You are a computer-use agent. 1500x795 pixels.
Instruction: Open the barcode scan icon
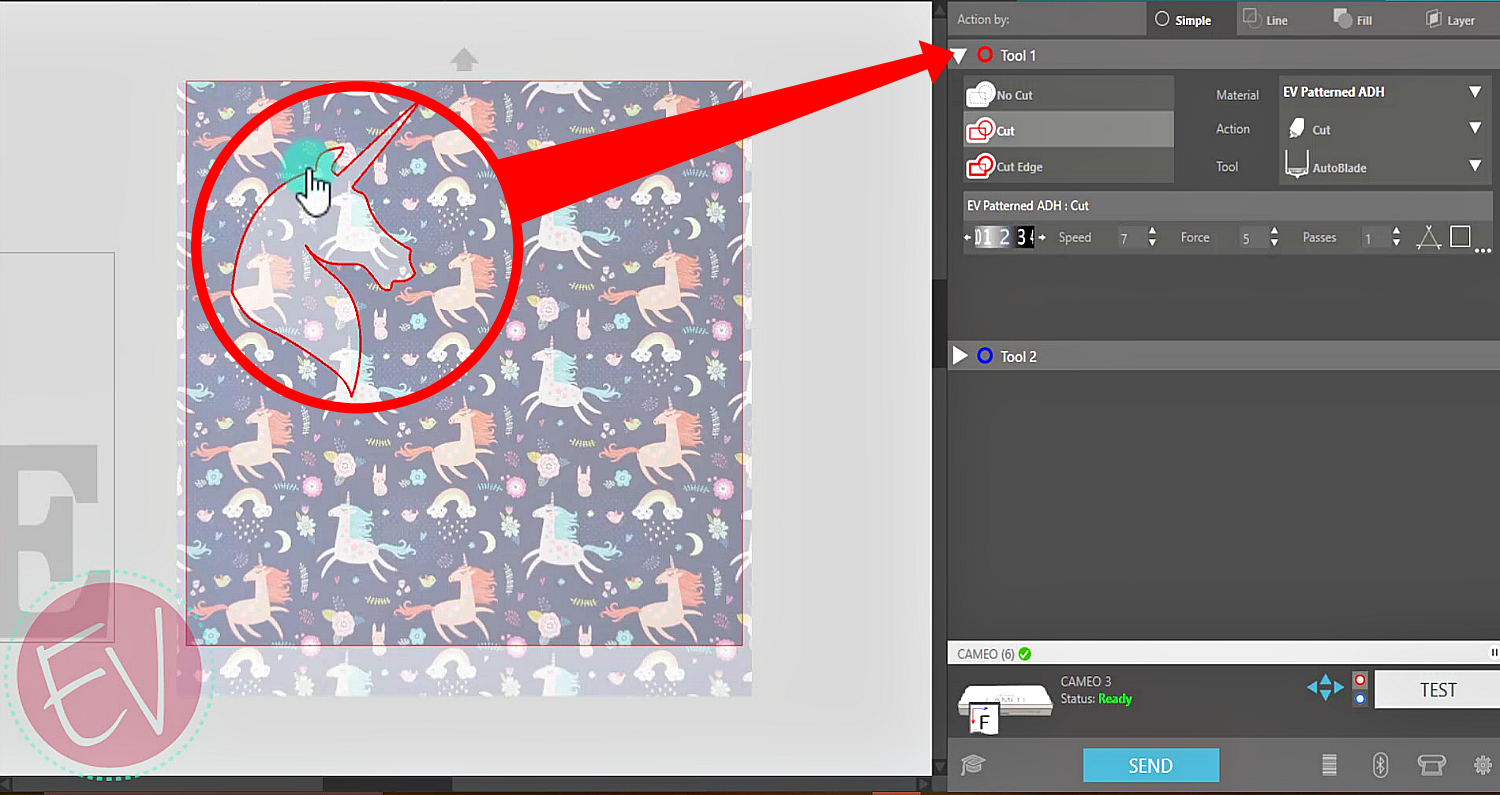[x=1329, y=765]
